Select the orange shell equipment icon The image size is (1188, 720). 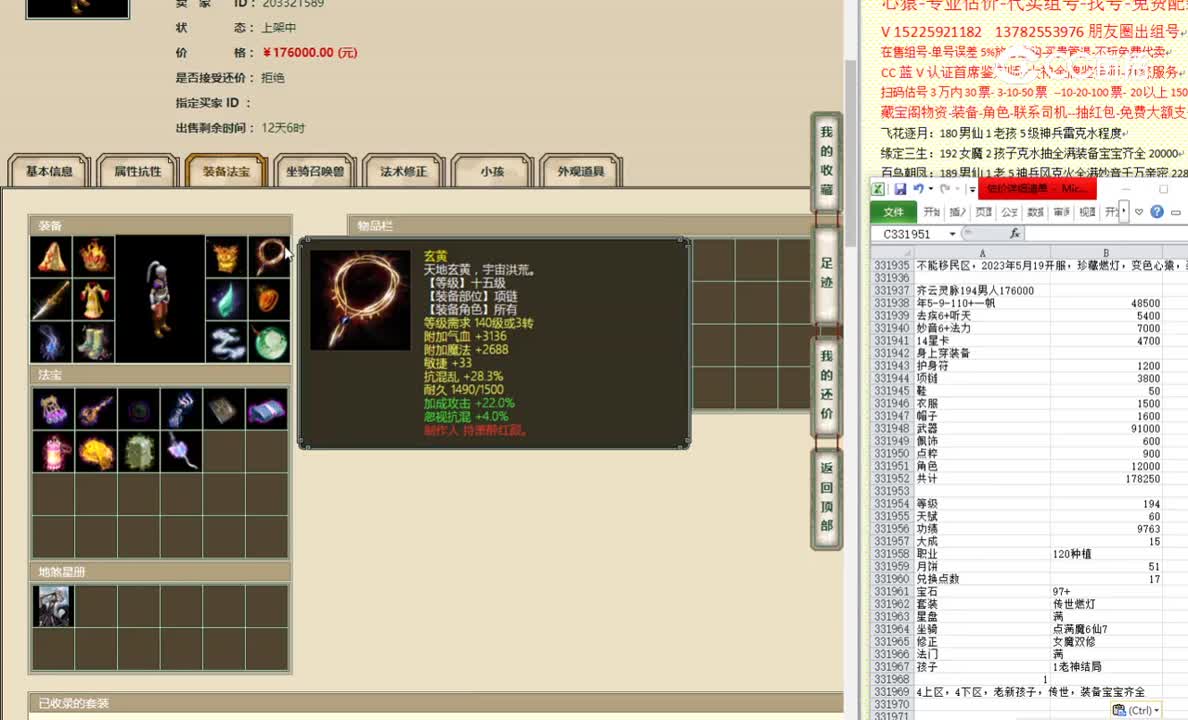[269, 300]
